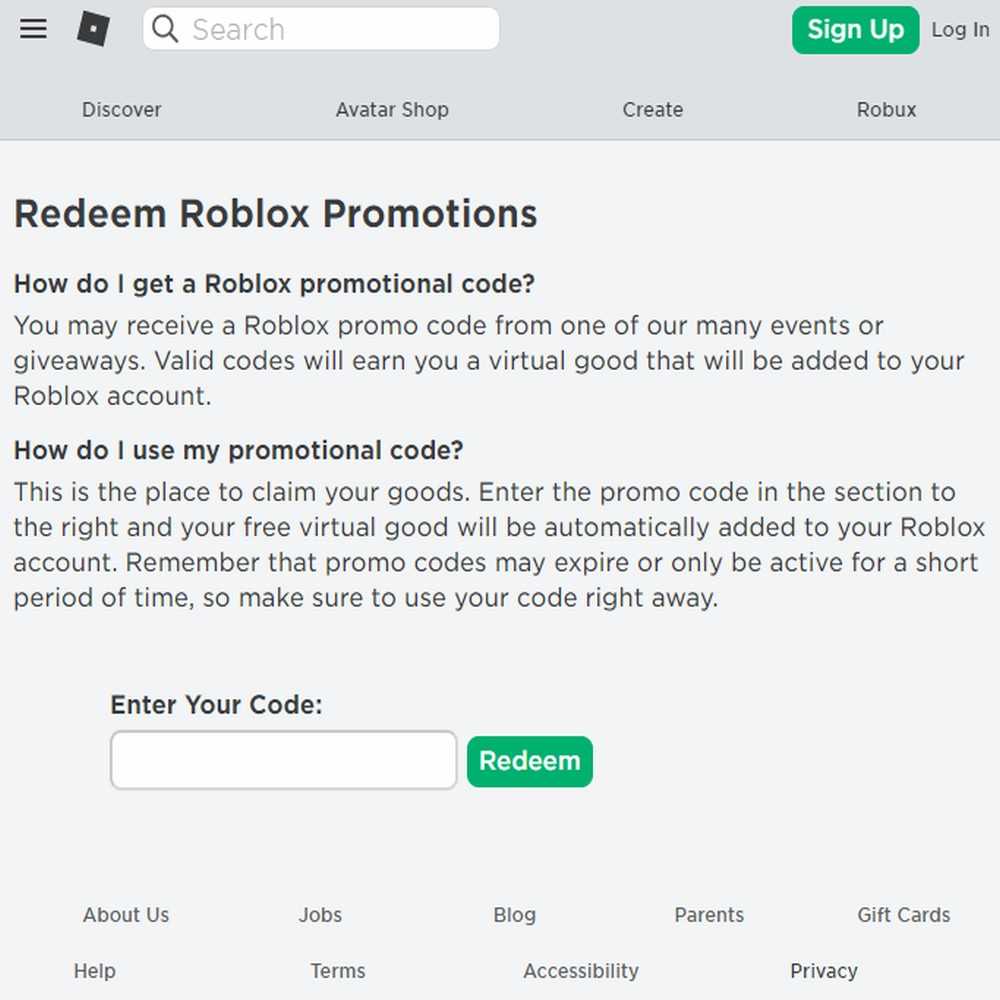Select the Create tab
This screenshot has width=1000, height=1000.
click(652, 110)
